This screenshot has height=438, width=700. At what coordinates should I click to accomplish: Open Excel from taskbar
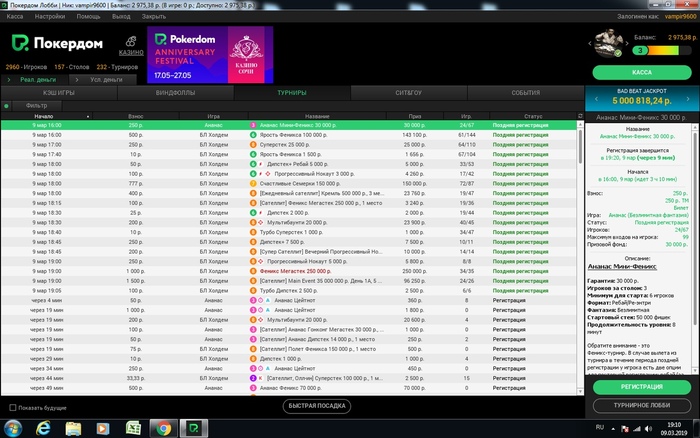pyautogui.click(x=133, y=429)
